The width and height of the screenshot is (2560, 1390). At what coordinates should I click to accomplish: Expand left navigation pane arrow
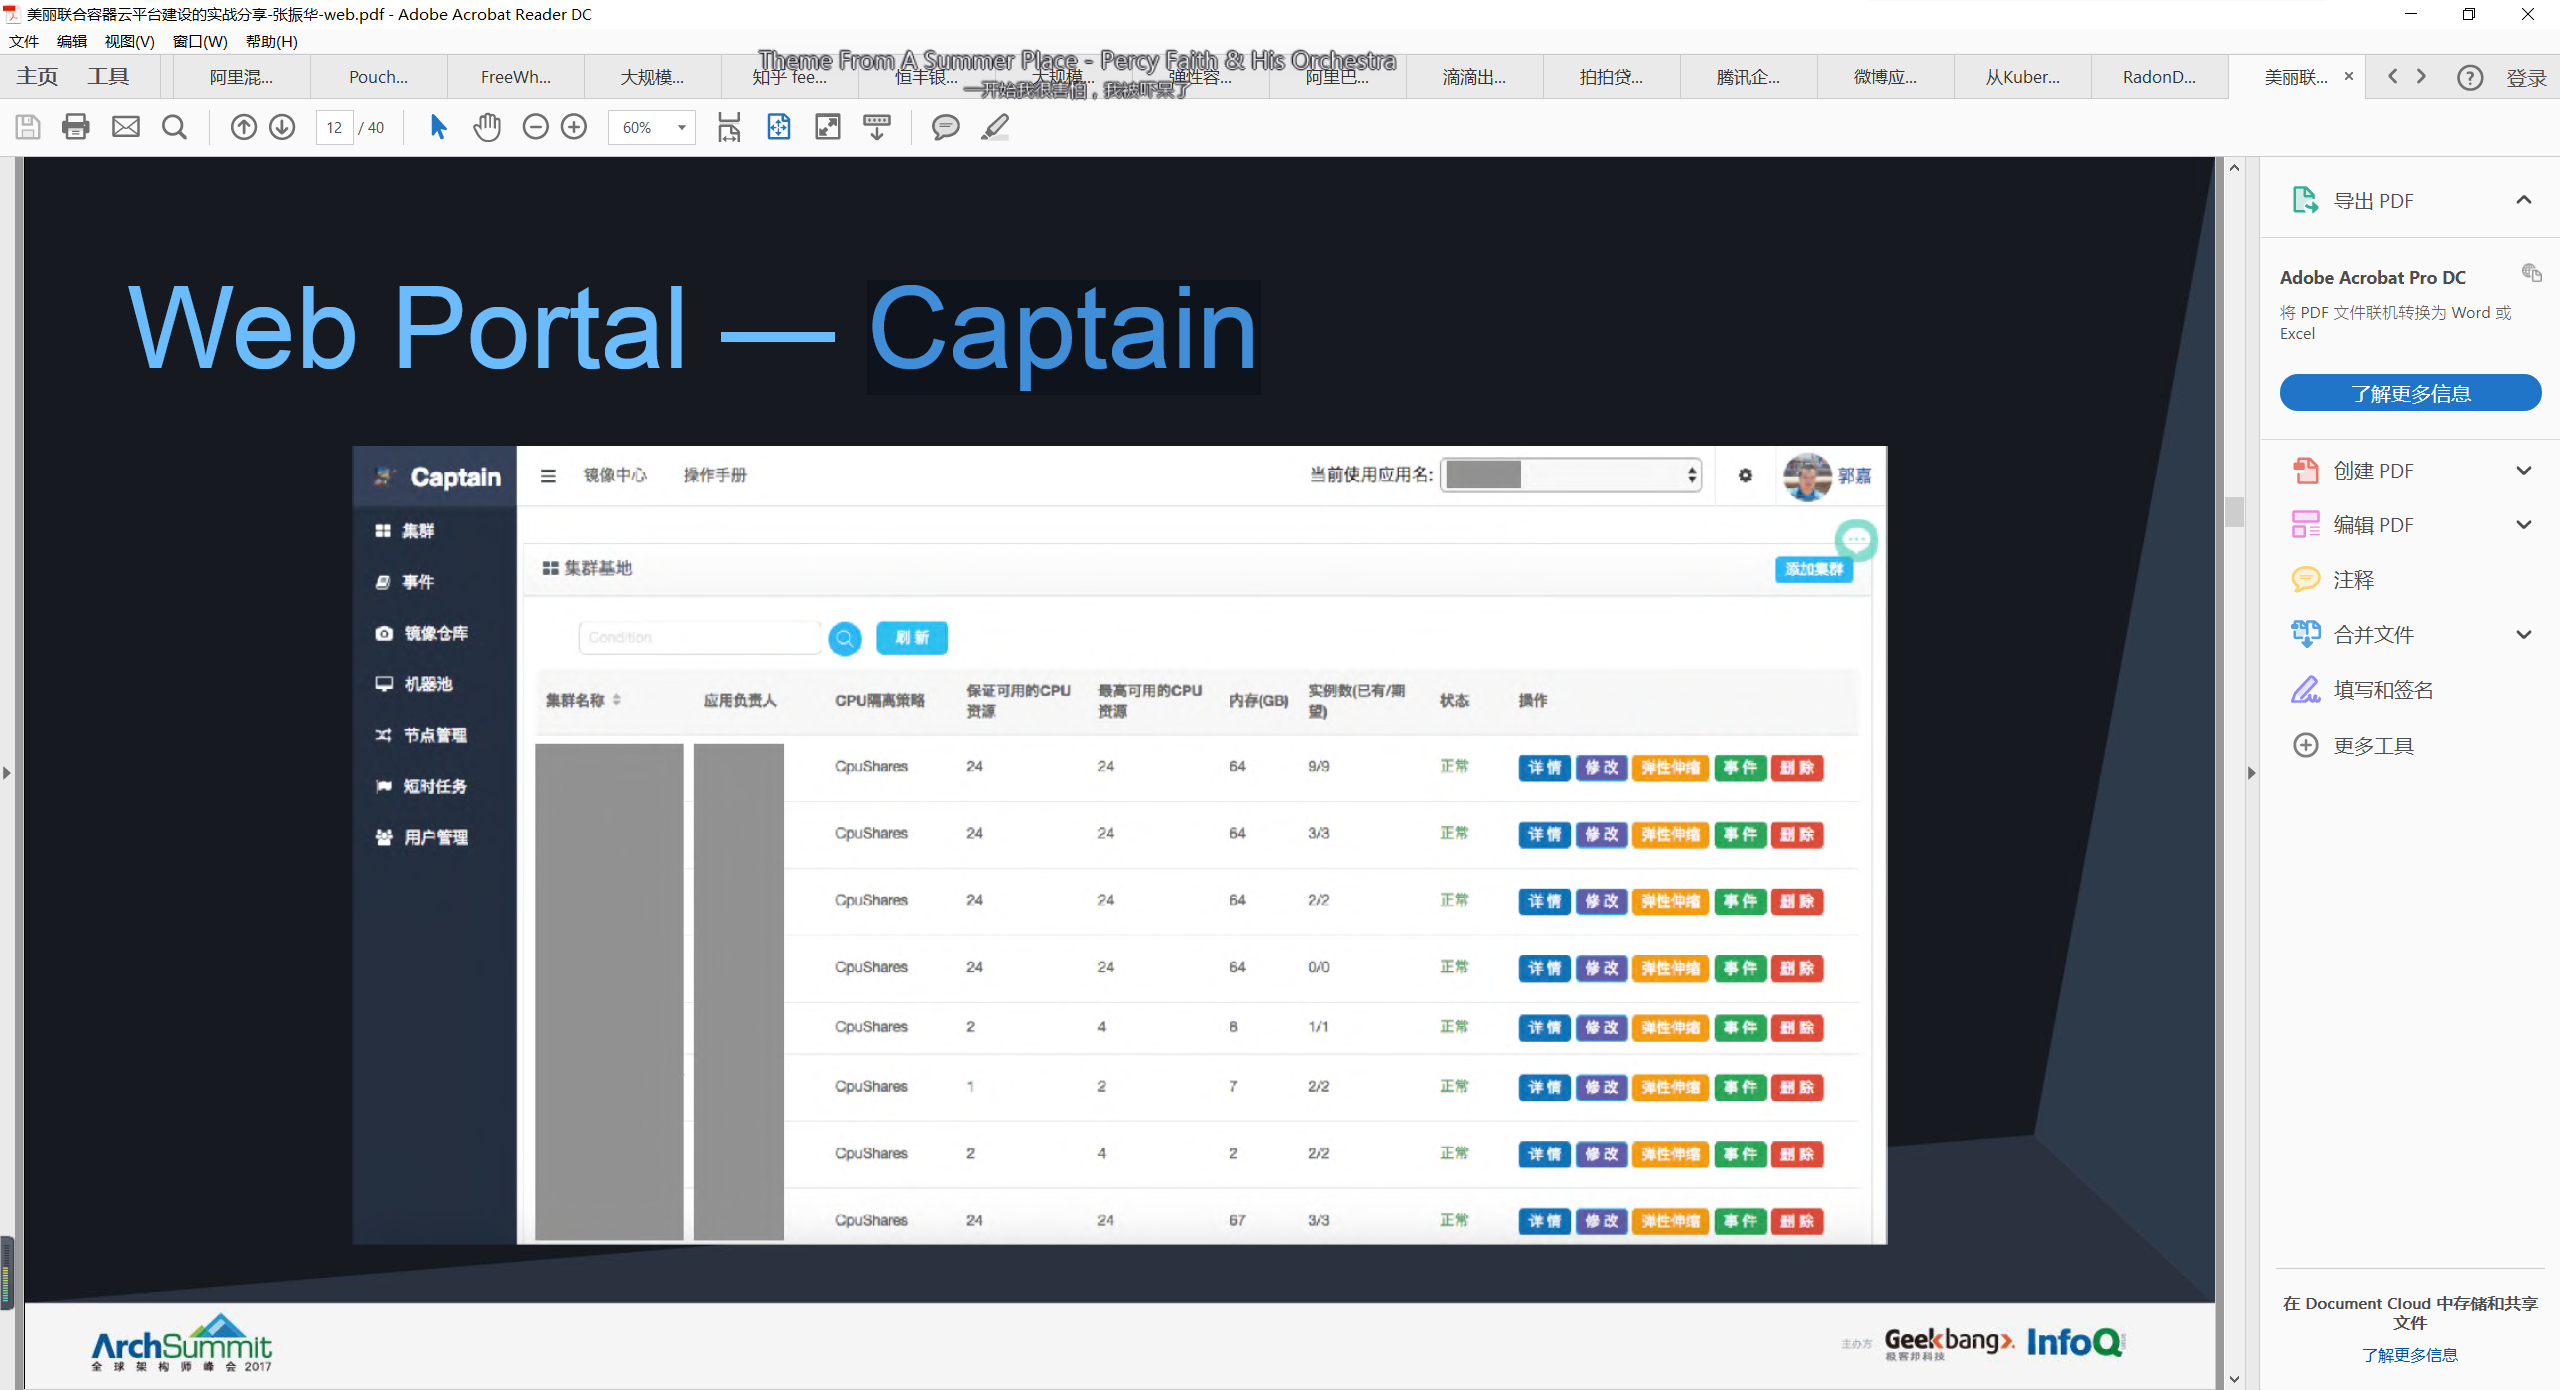coord(7,773)
